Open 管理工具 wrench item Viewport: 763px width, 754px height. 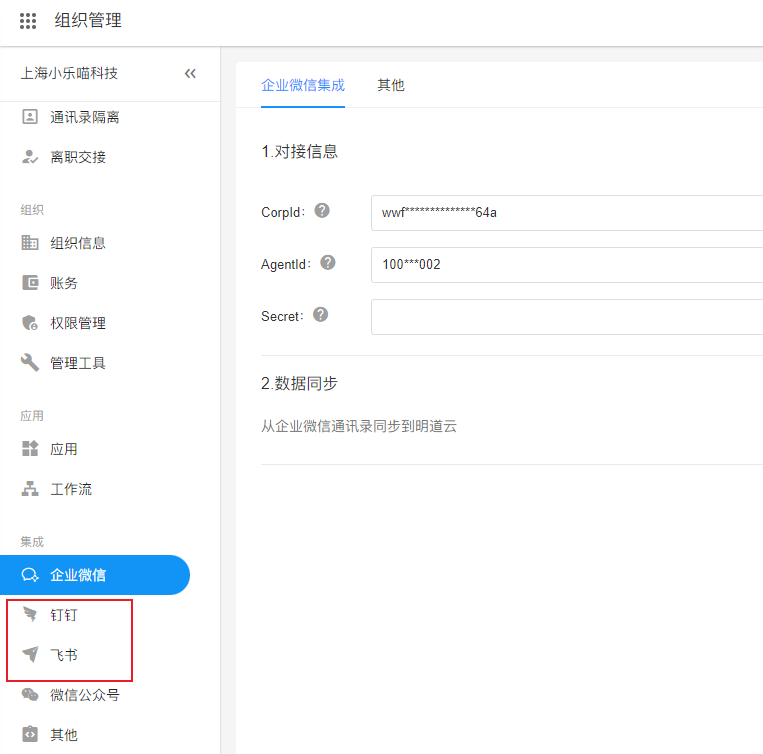pyautogui.click(x=77, y=363)
